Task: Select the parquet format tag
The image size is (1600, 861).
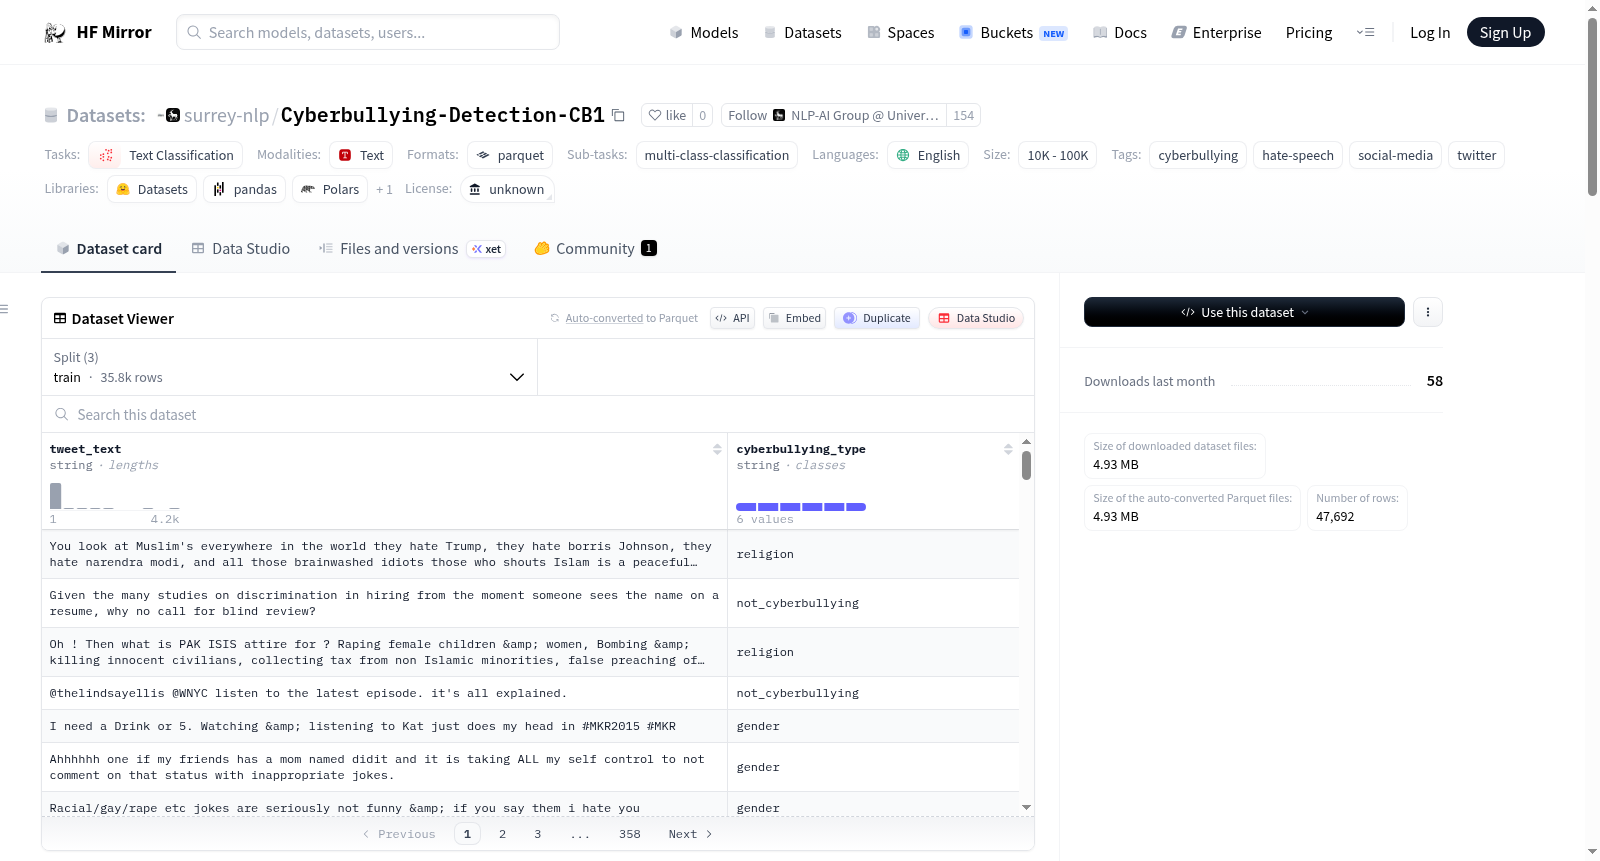Action: 510,155
